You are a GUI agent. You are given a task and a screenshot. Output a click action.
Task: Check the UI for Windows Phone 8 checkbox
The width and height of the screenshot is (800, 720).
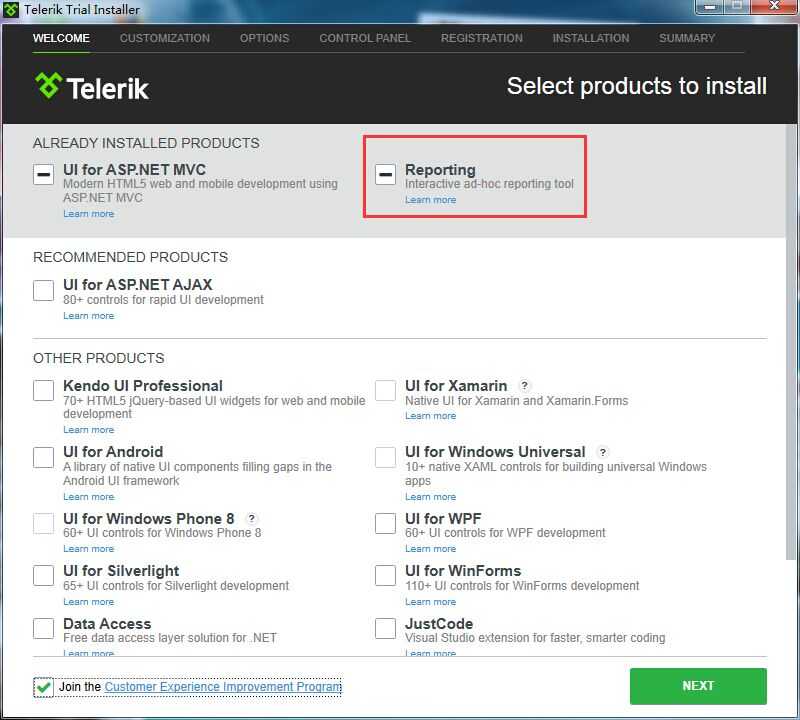[43, 524]
